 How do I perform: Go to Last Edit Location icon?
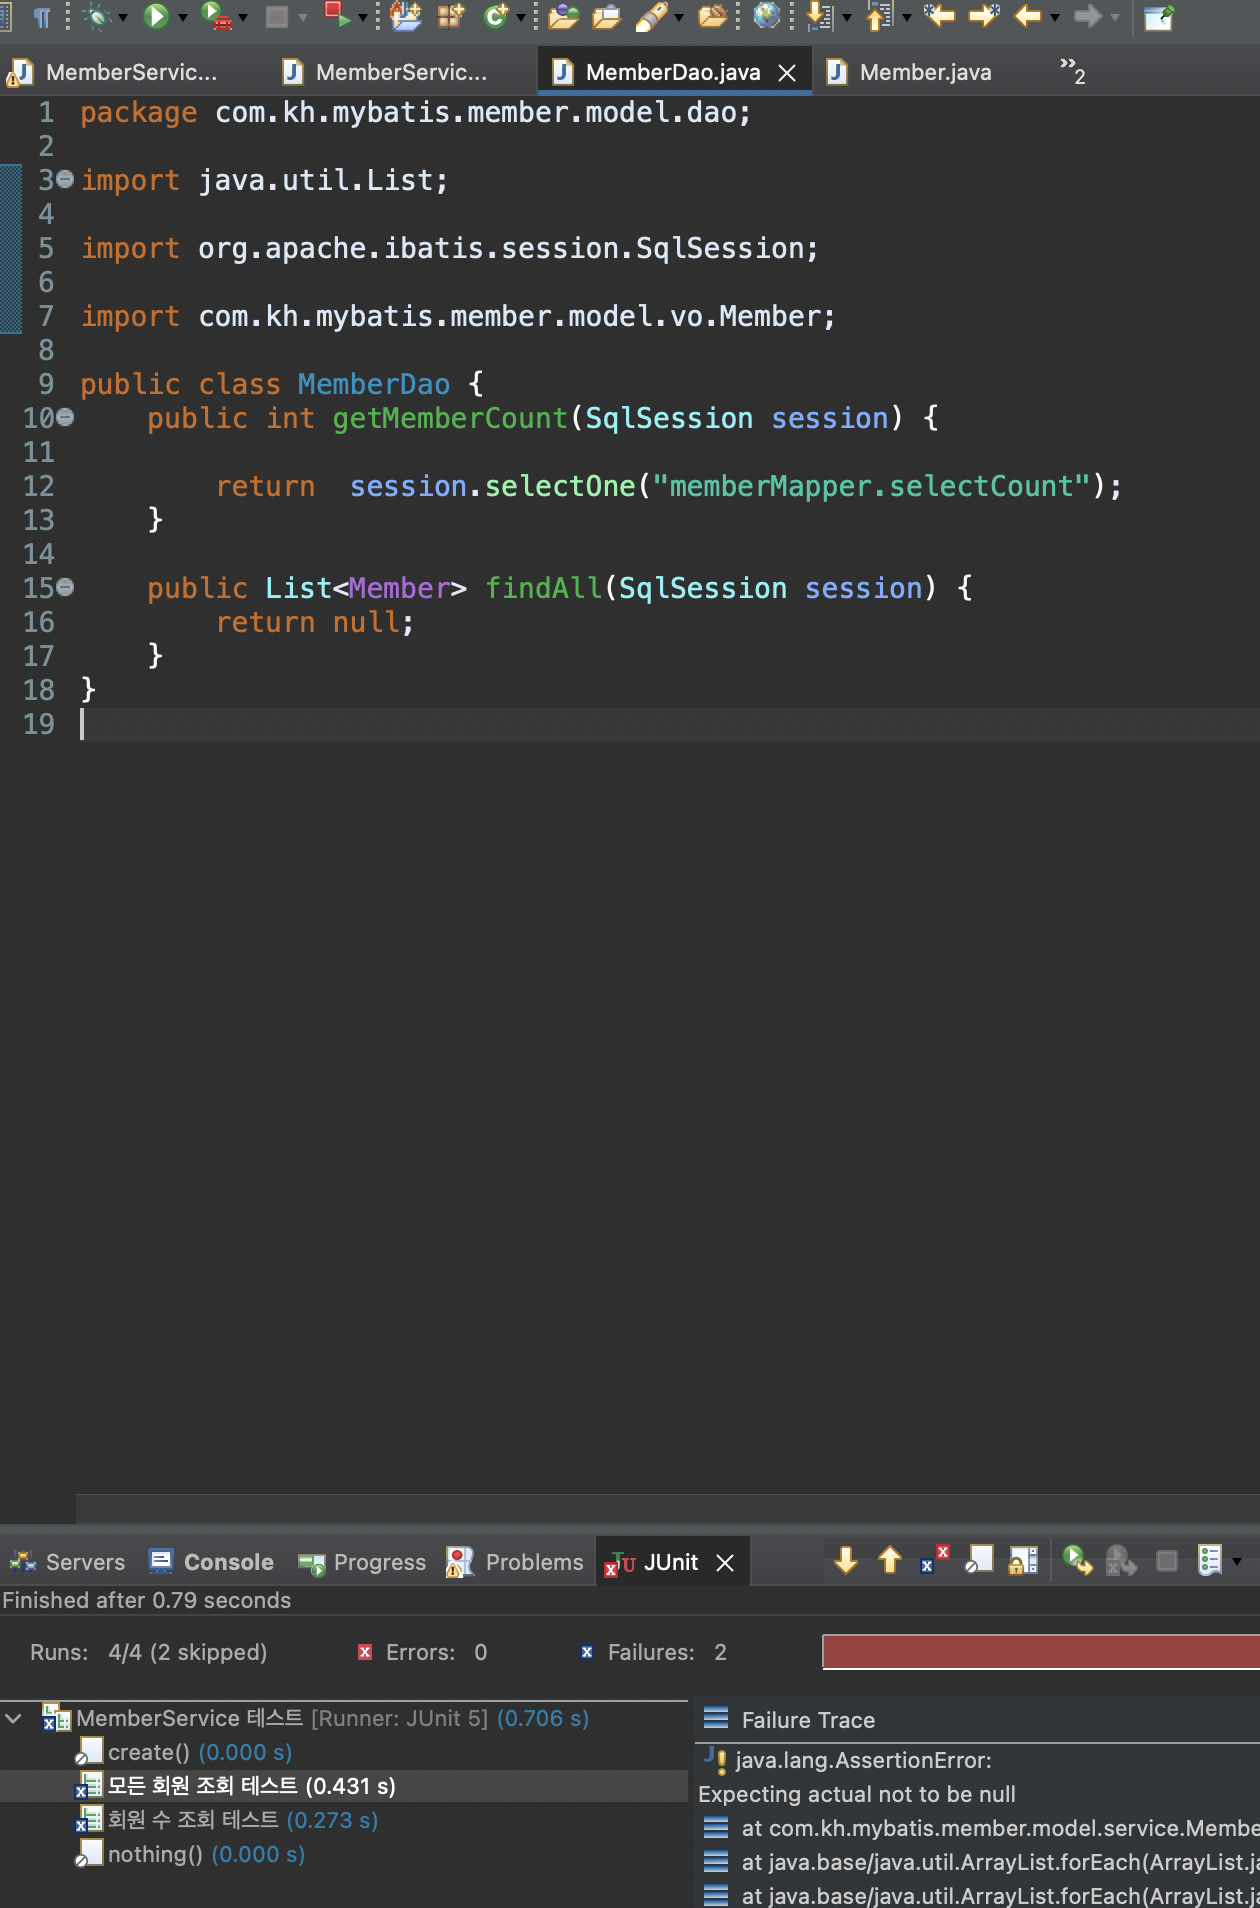[x=939, y=15]
